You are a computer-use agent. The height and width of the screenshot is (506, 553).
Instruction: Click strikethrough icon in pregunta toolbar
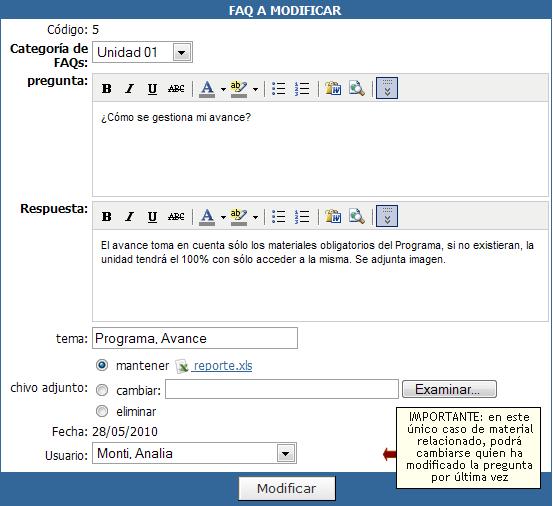[x=176, y=88]
